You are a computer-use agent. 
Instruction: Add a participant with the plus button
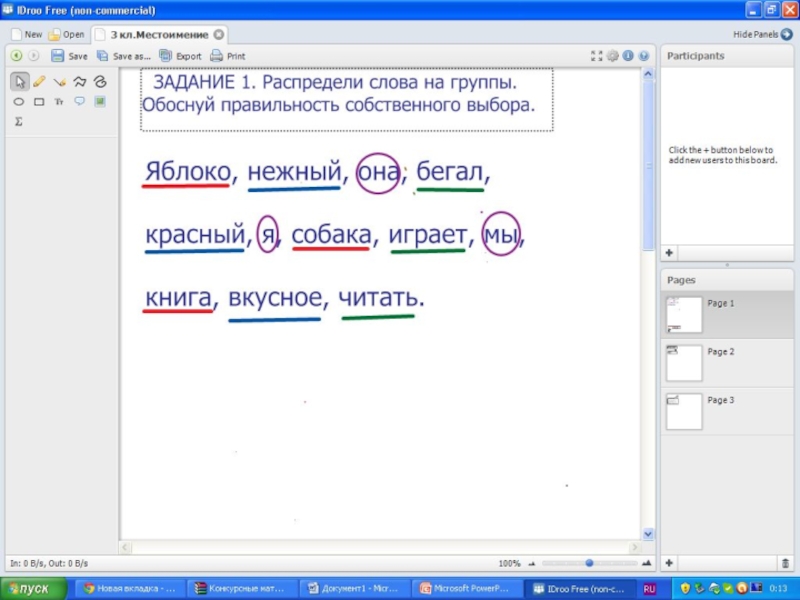point(669,254)
